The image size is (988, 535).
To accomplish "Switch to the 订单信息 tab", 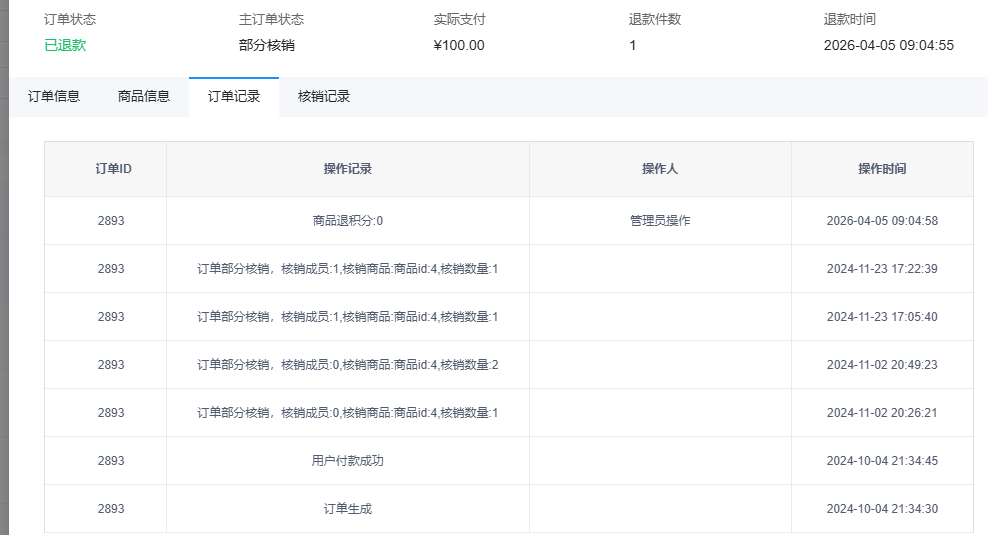I will tap(54, 97).
